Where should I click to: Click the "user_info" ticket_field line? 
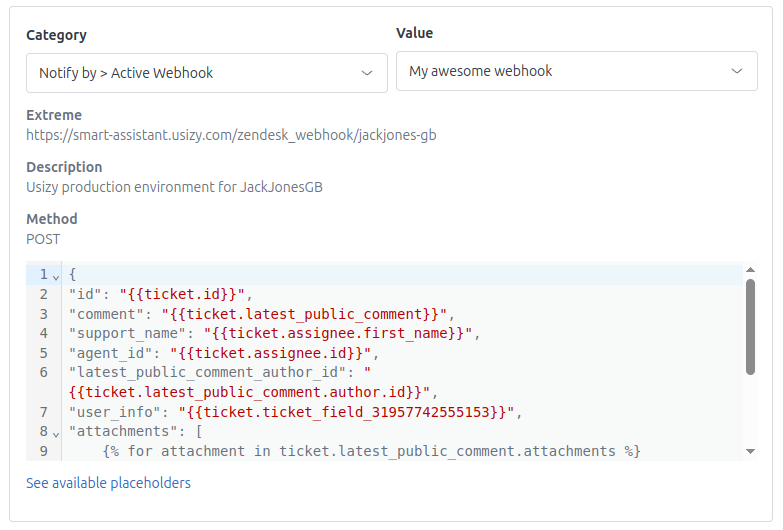(x=295, y=412)
